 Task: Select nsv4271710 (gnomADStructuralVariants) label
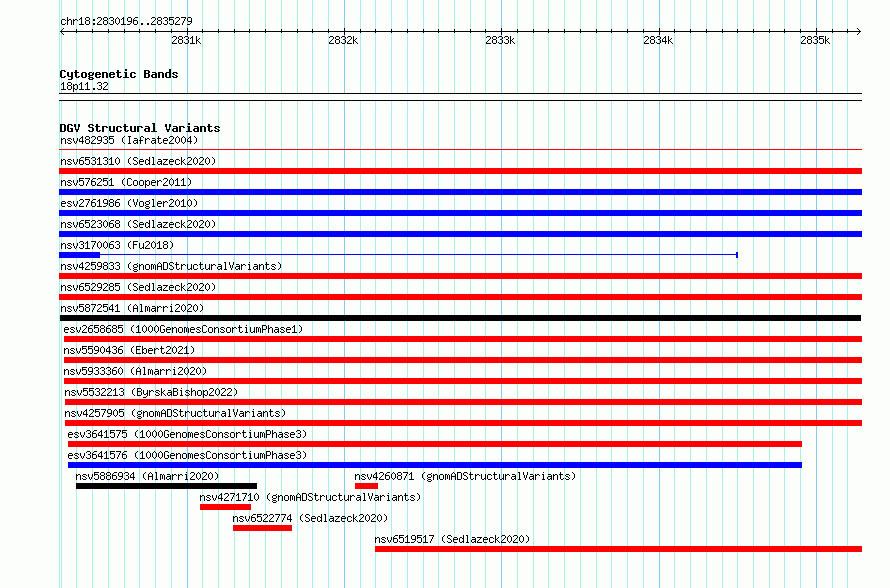(310, 497)
